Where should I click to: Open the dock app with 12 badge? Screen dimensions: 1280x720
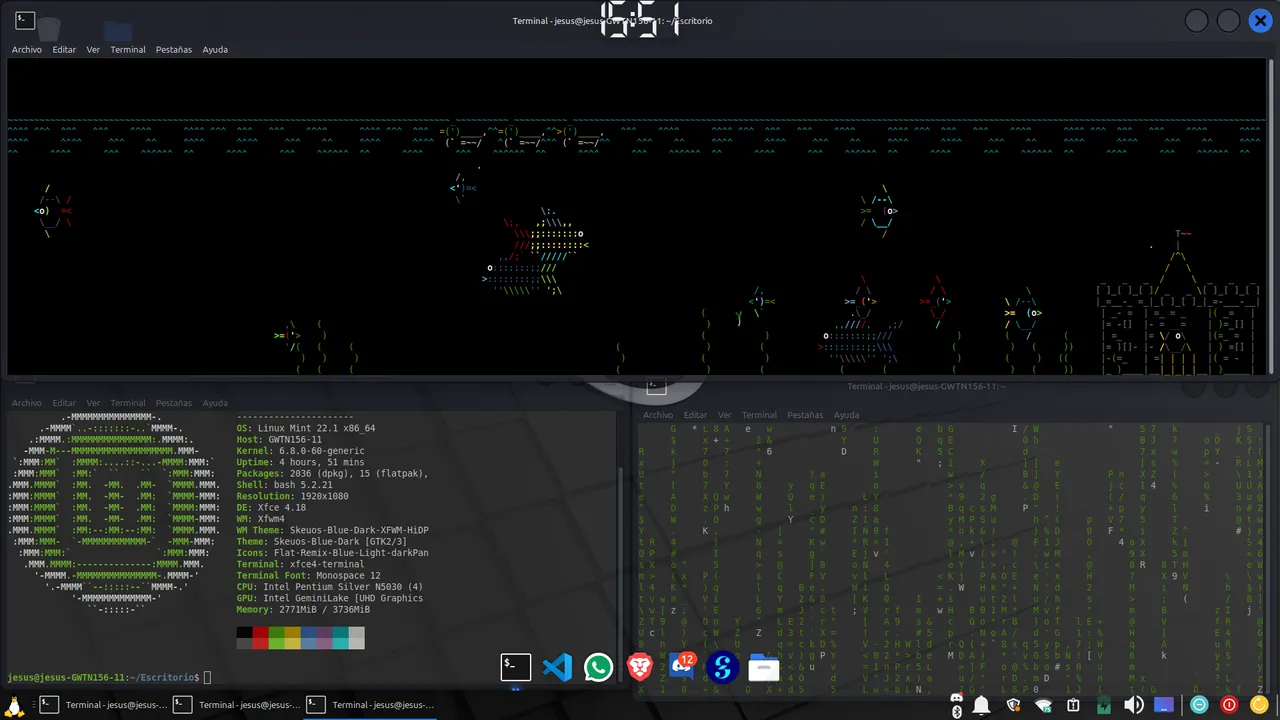tap(681, 667)
